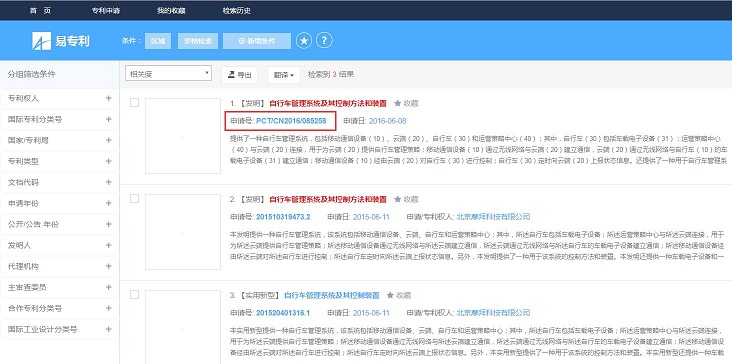Expand the 文档代码 filter
The height and width of the screenshot is (364, 732).
click(108, 182)
